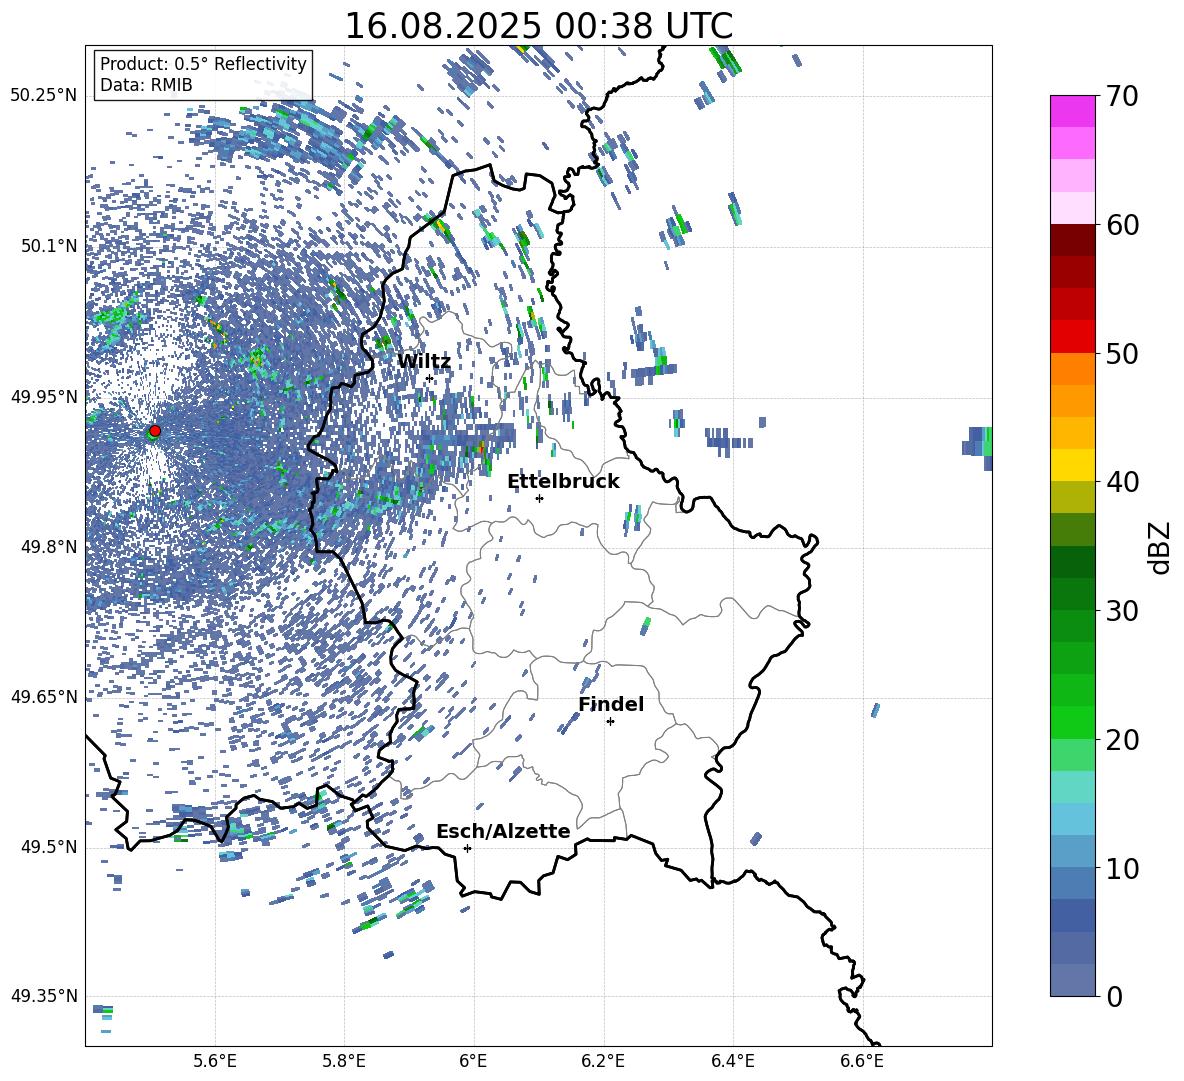
Task: Click the 6.2°E longitude label
Action: 603,1061
